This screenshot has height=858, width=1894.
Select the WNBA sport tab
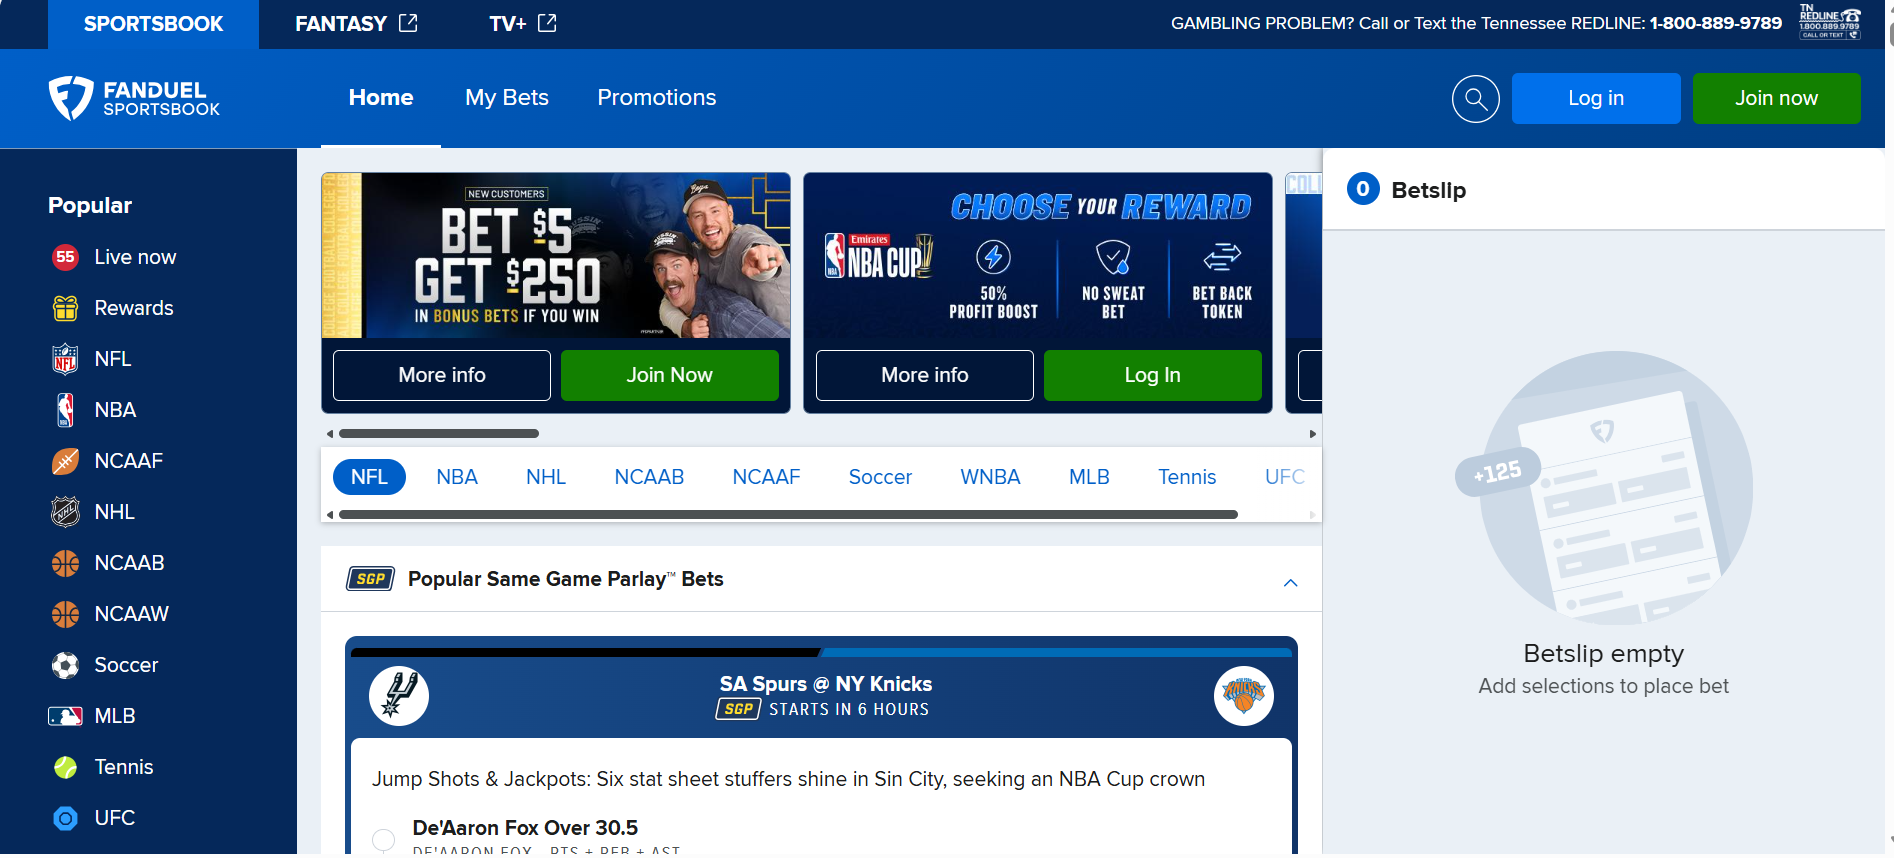click(990, 477)
